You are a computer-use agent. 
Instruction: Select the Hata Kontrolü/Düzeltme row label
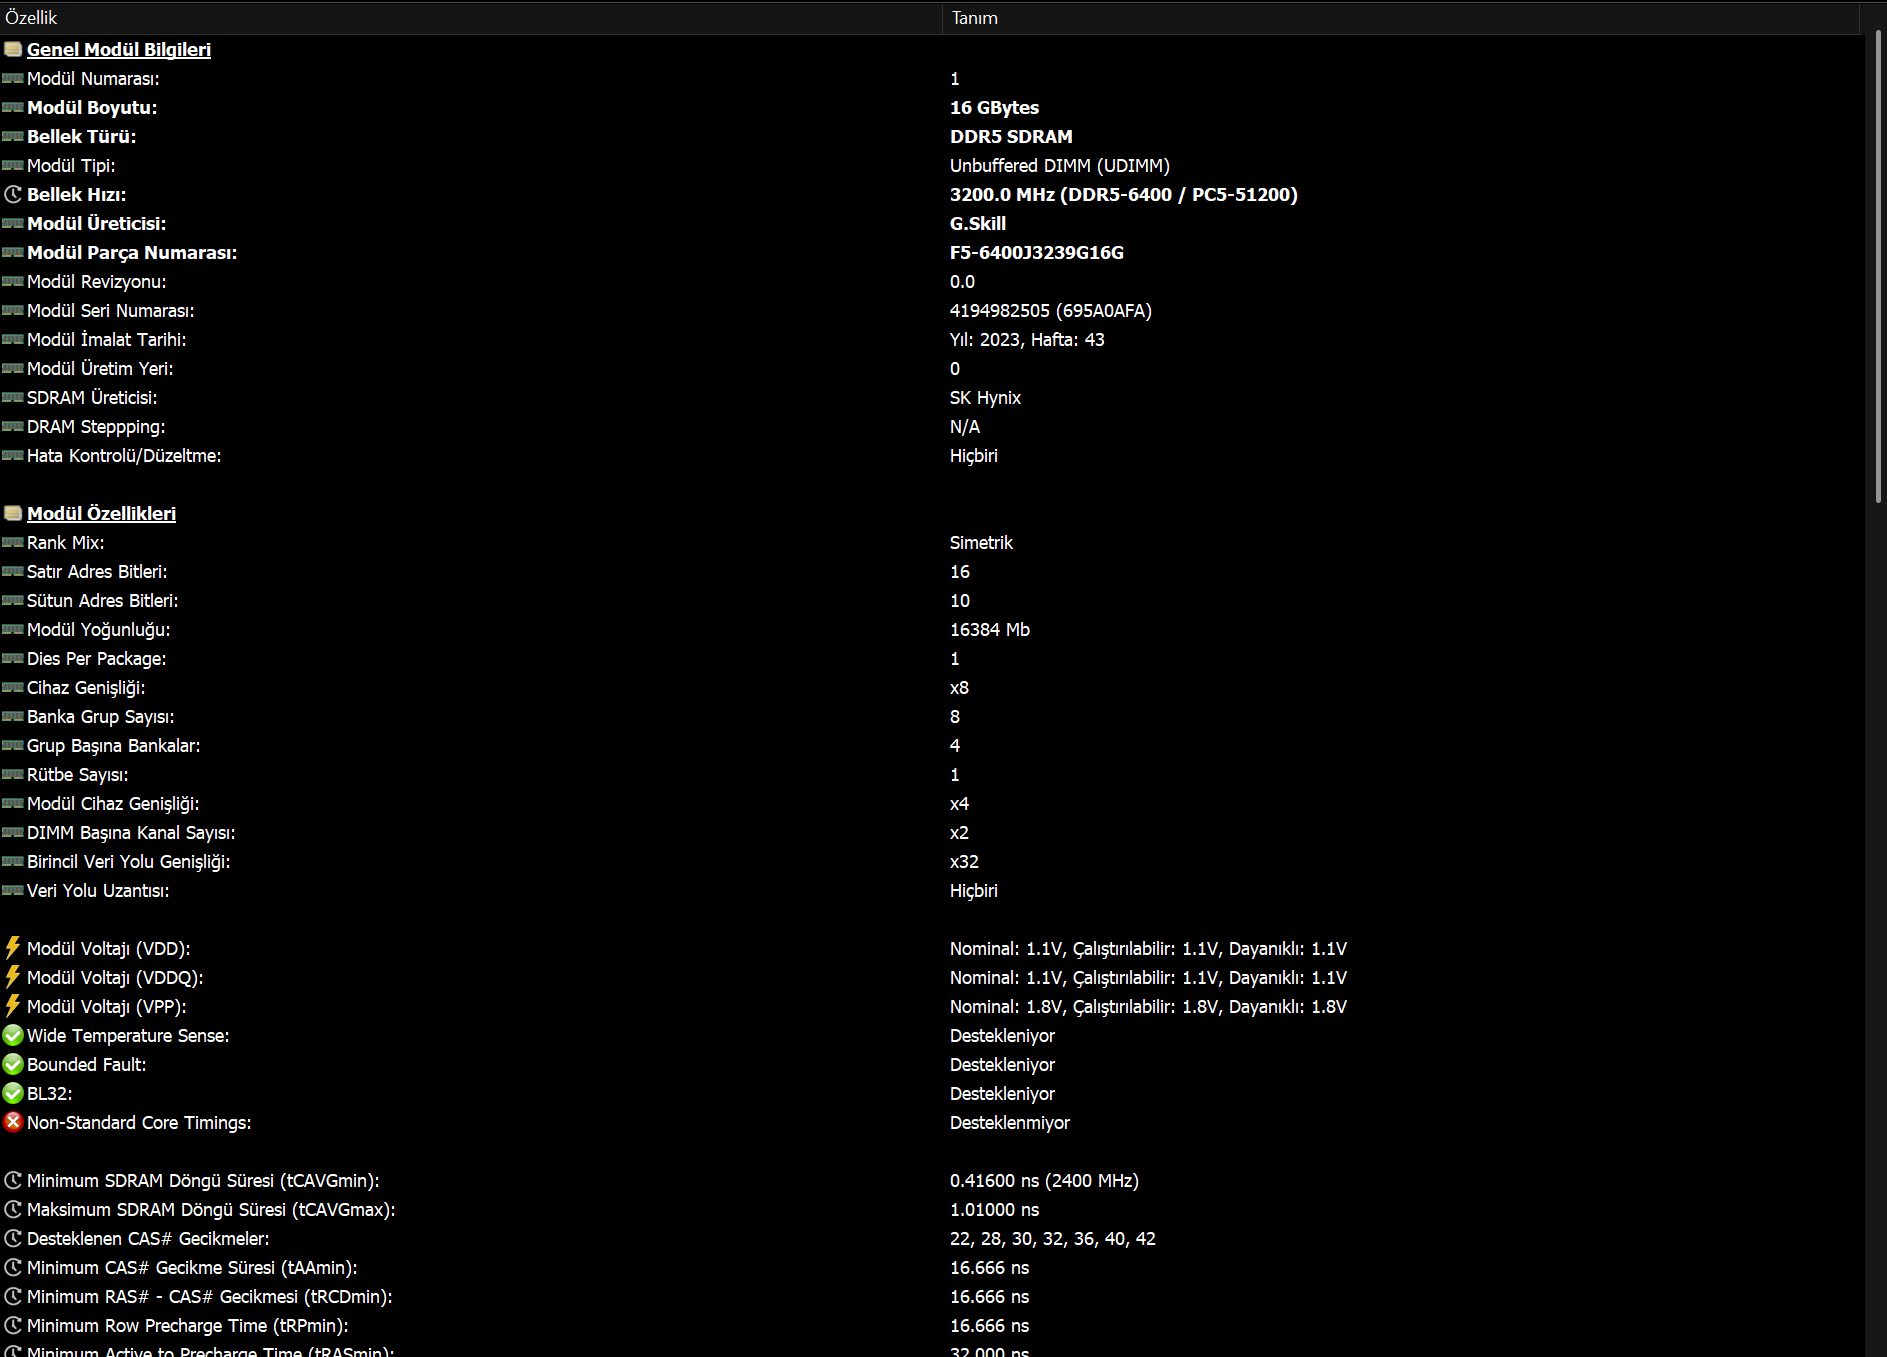coord(124,455)
